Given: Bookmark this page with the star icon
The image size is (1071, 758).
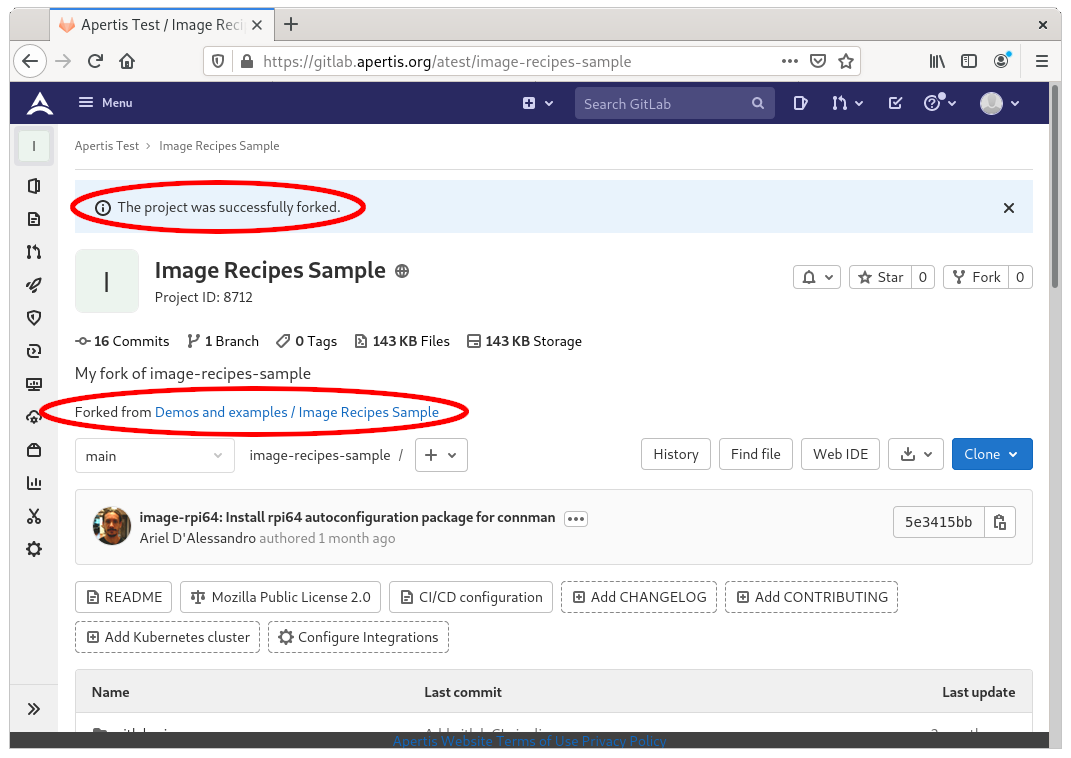Looking at the screenshot, I should click(846, 61).
